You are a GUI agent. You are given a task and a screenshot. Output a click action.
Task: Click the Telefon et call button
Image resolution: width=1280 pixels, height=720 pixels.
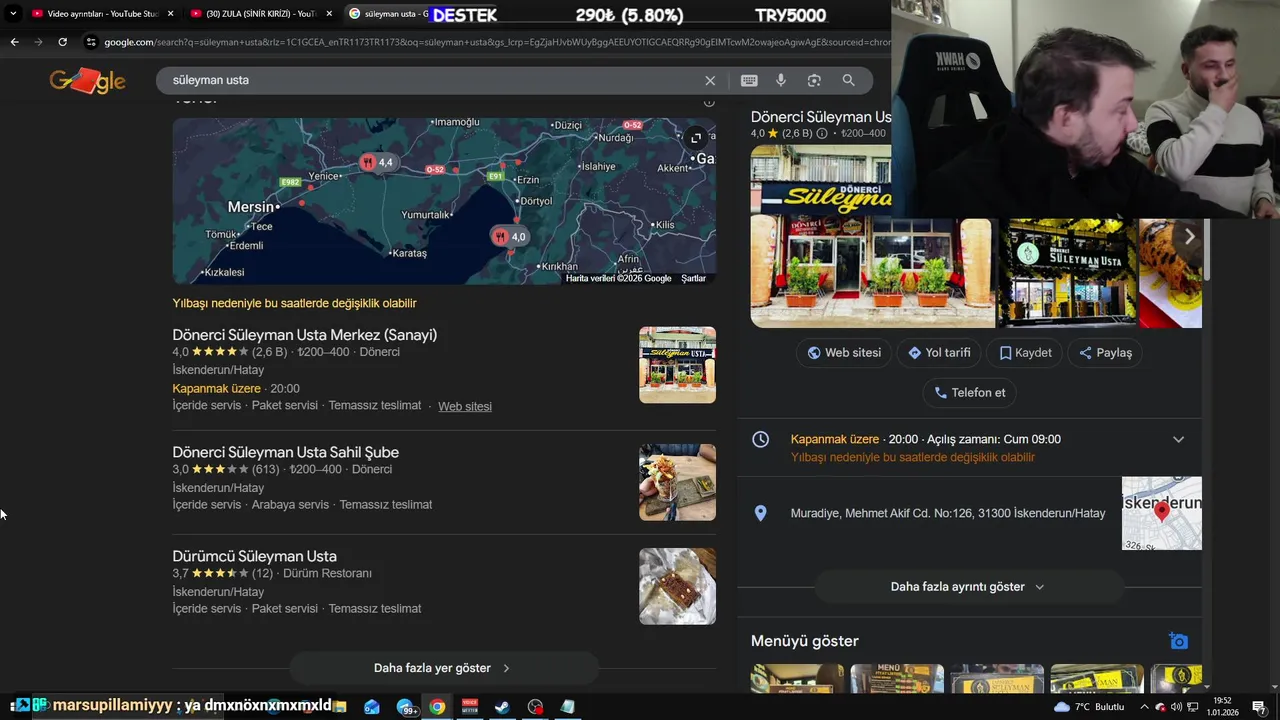click(969, 393)
